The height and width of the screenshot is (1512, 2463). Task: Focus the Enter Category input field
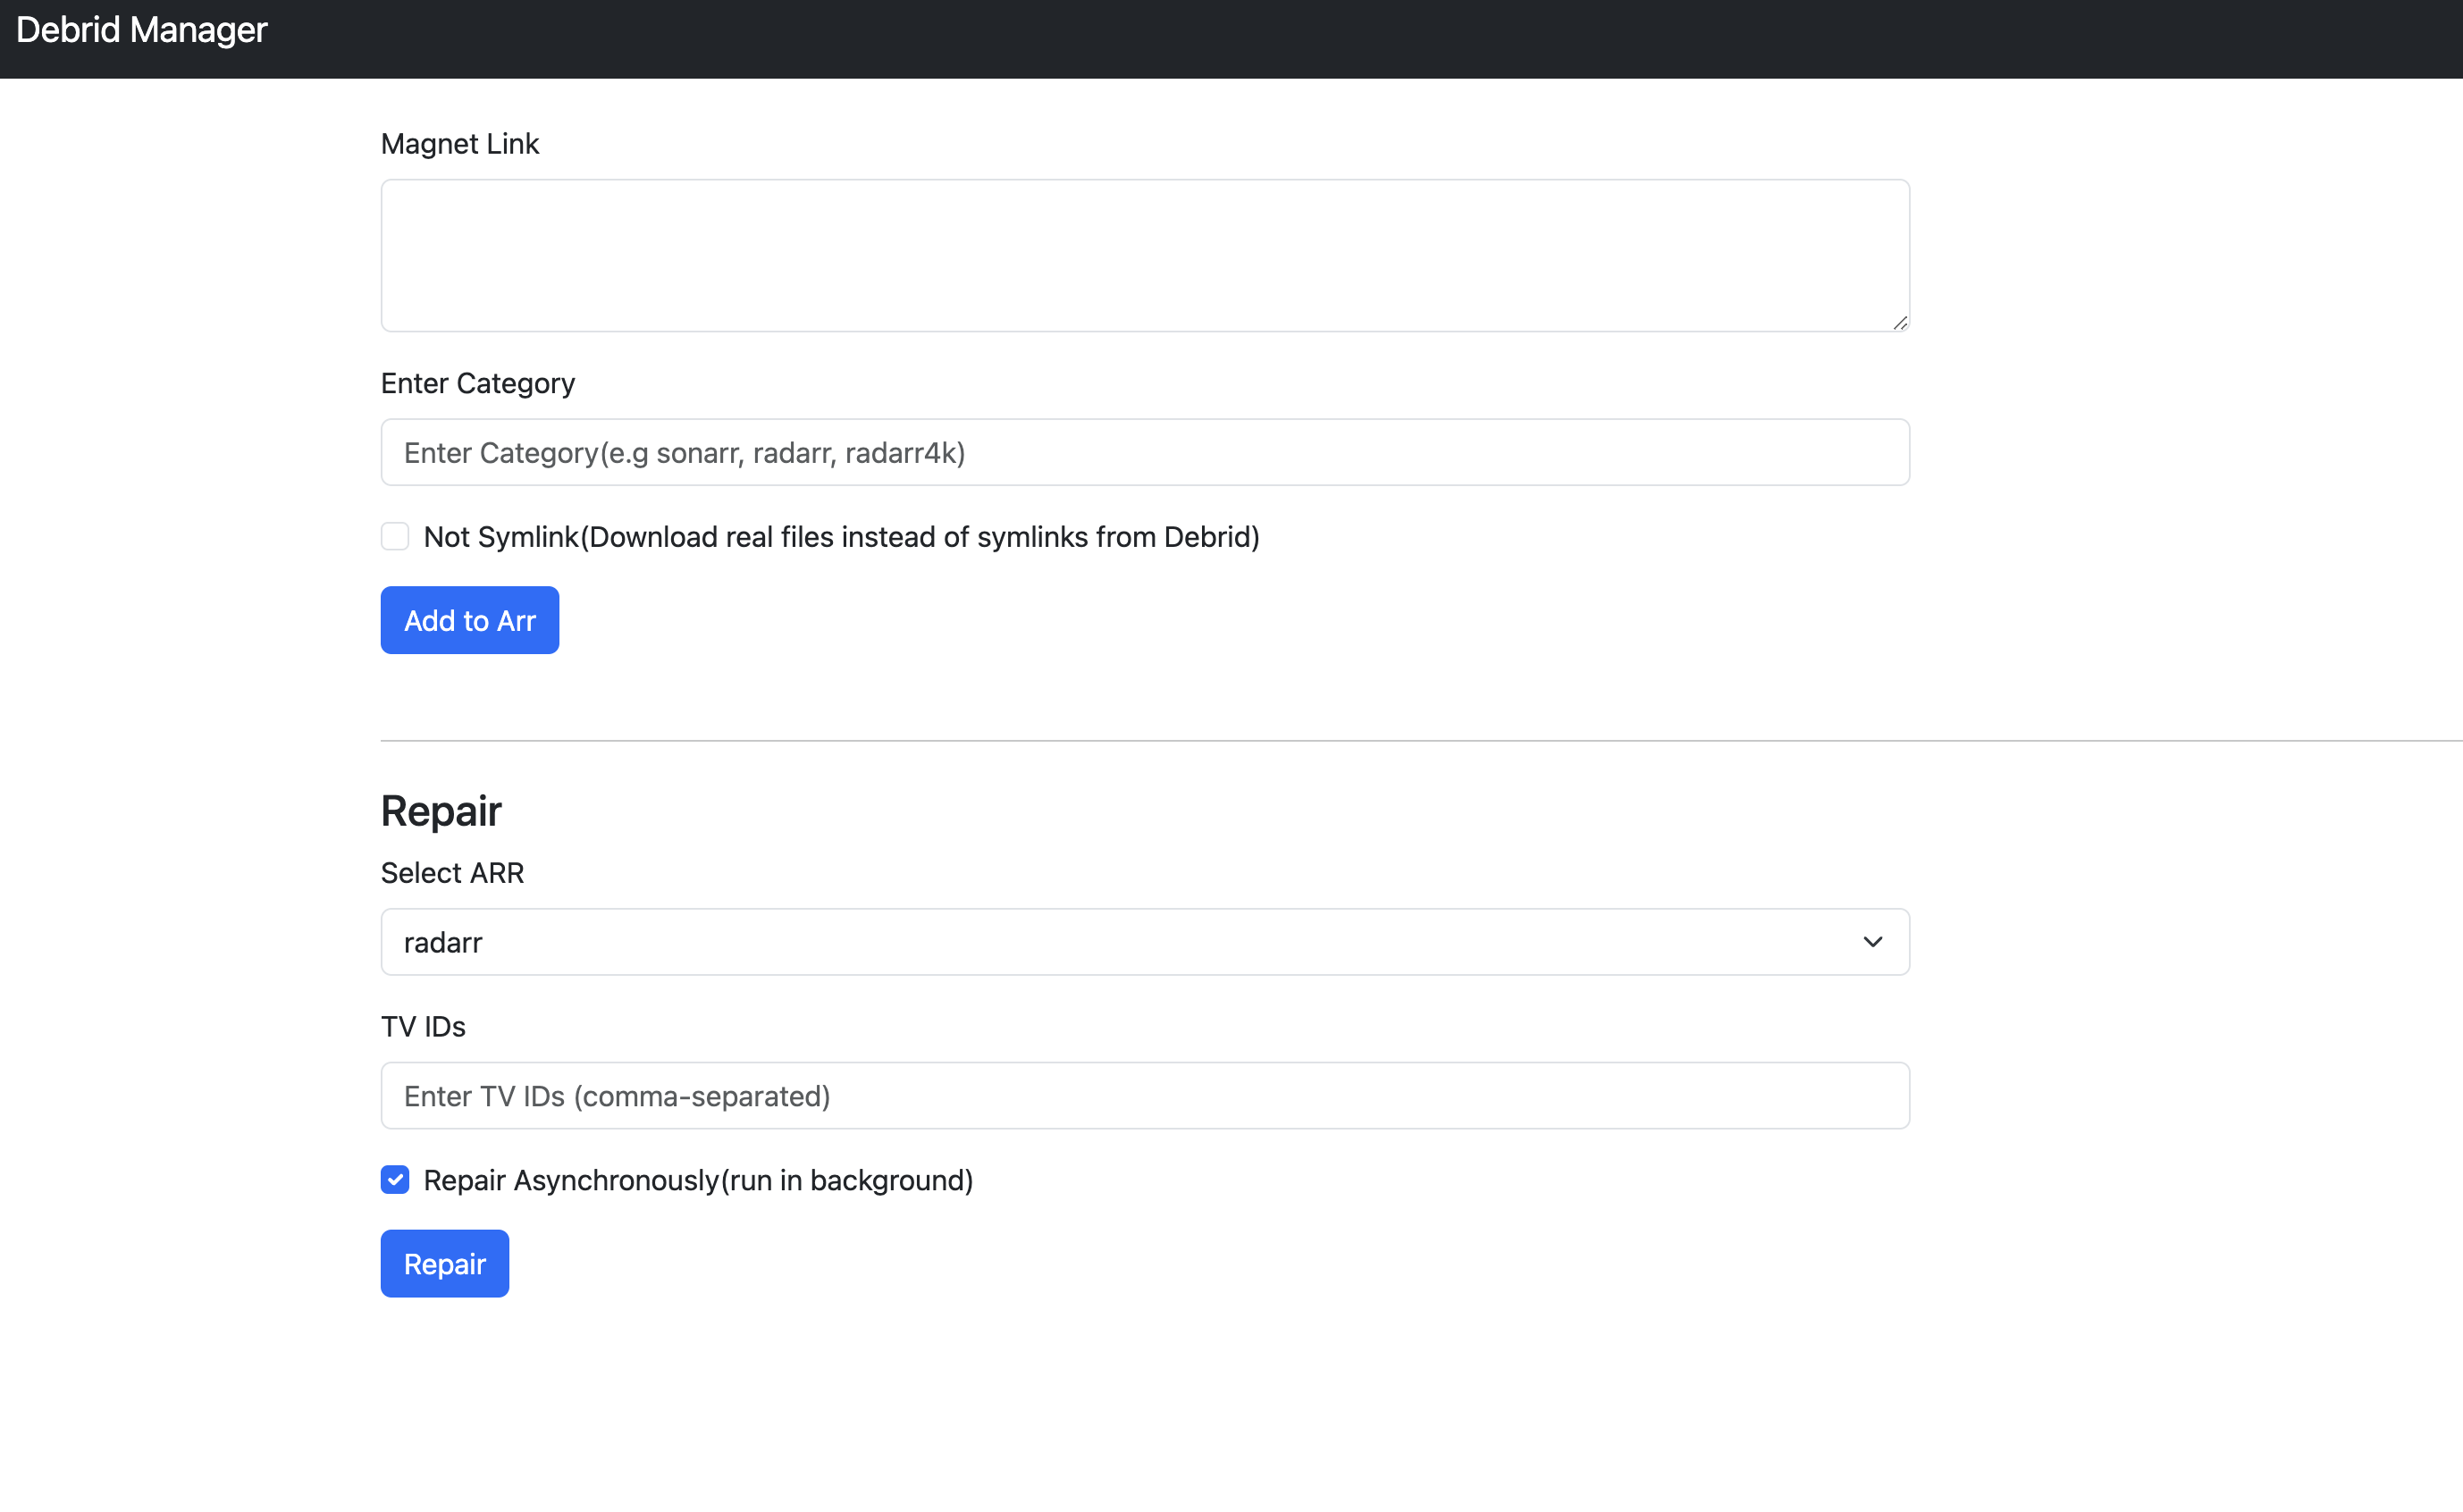(x=1144, y=452)
